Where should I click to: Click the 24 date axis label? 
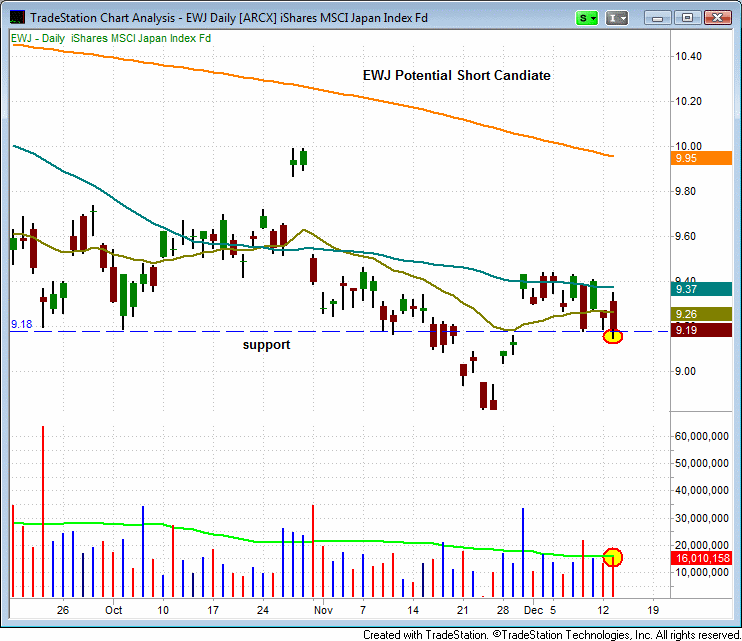click(263, 610)
